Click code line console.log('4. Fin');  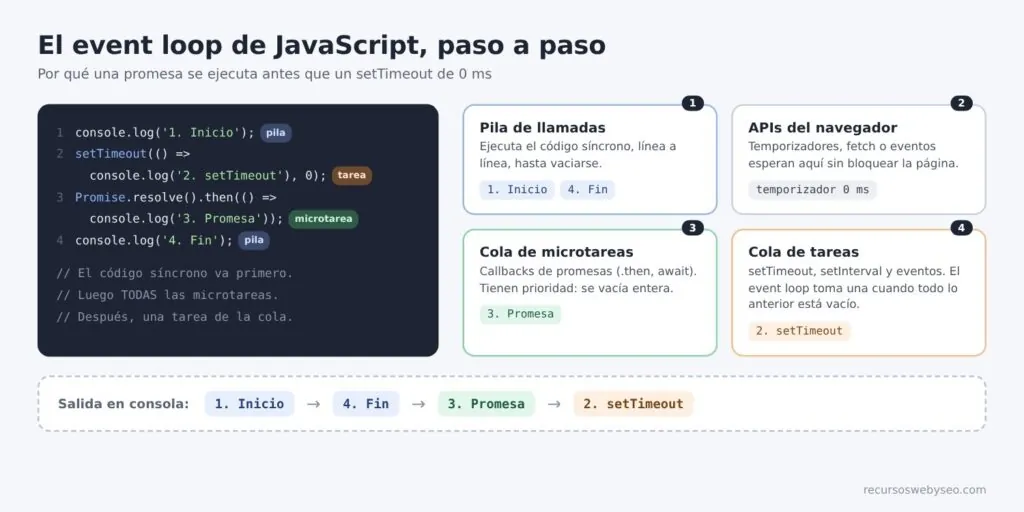153,240
